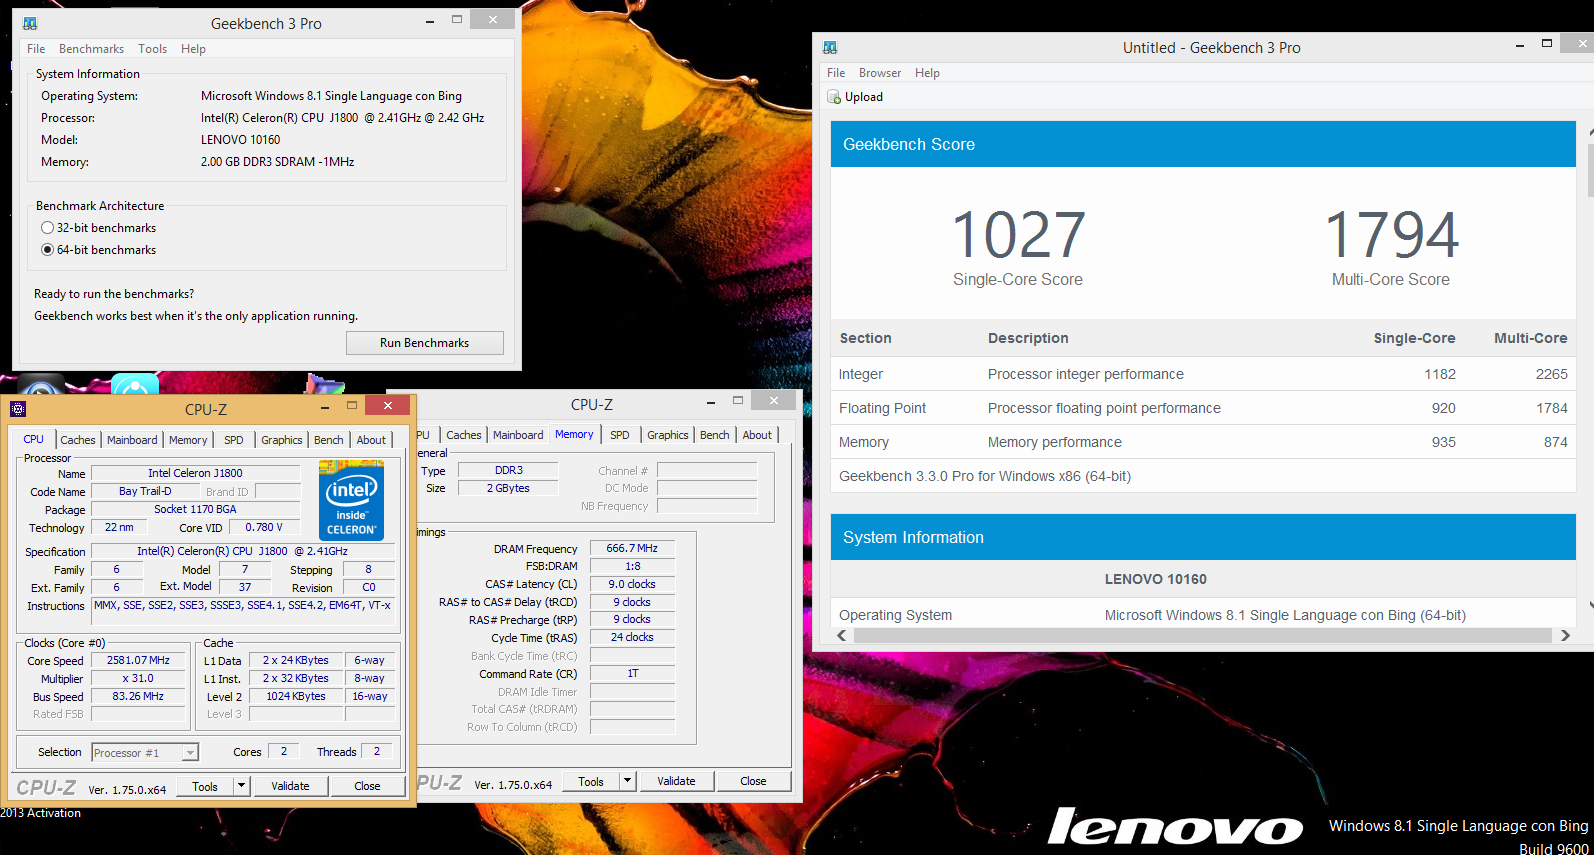Switch to Memory tab in front CPU-Z

[x=188, y=440]
